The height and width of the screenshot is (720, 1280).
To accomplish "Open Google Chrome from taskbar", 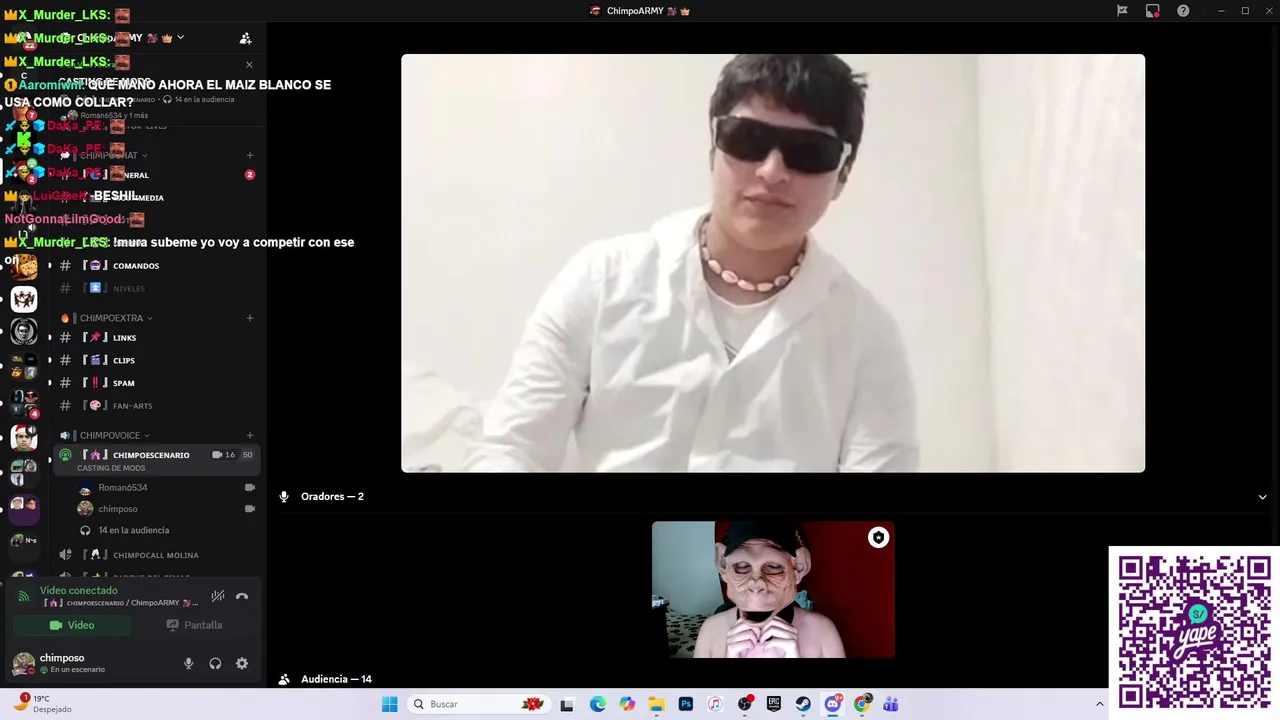I will 862,705.
